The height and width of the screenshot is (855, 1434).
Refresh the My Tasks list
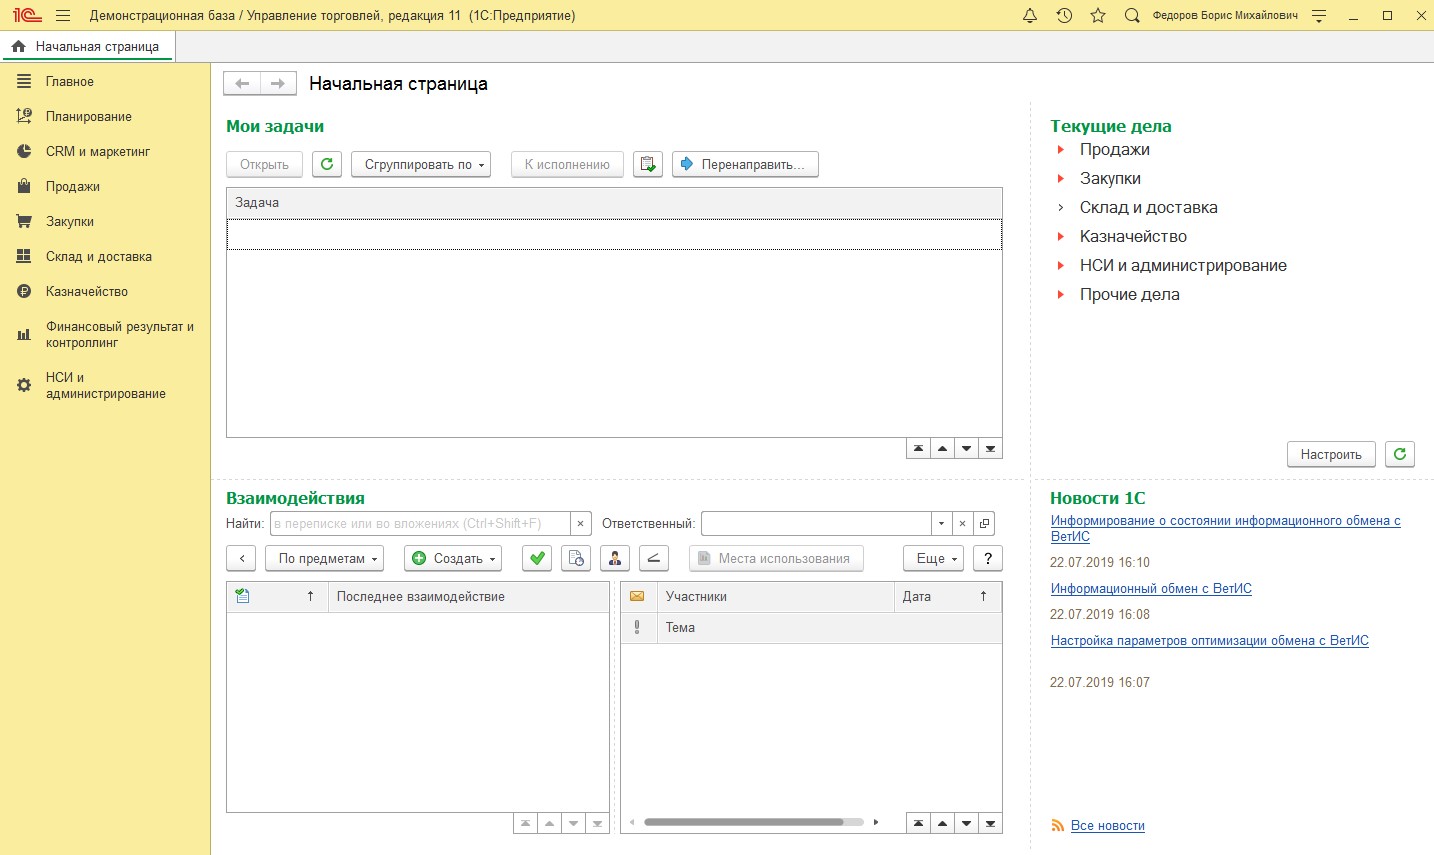tap(327, 164)
